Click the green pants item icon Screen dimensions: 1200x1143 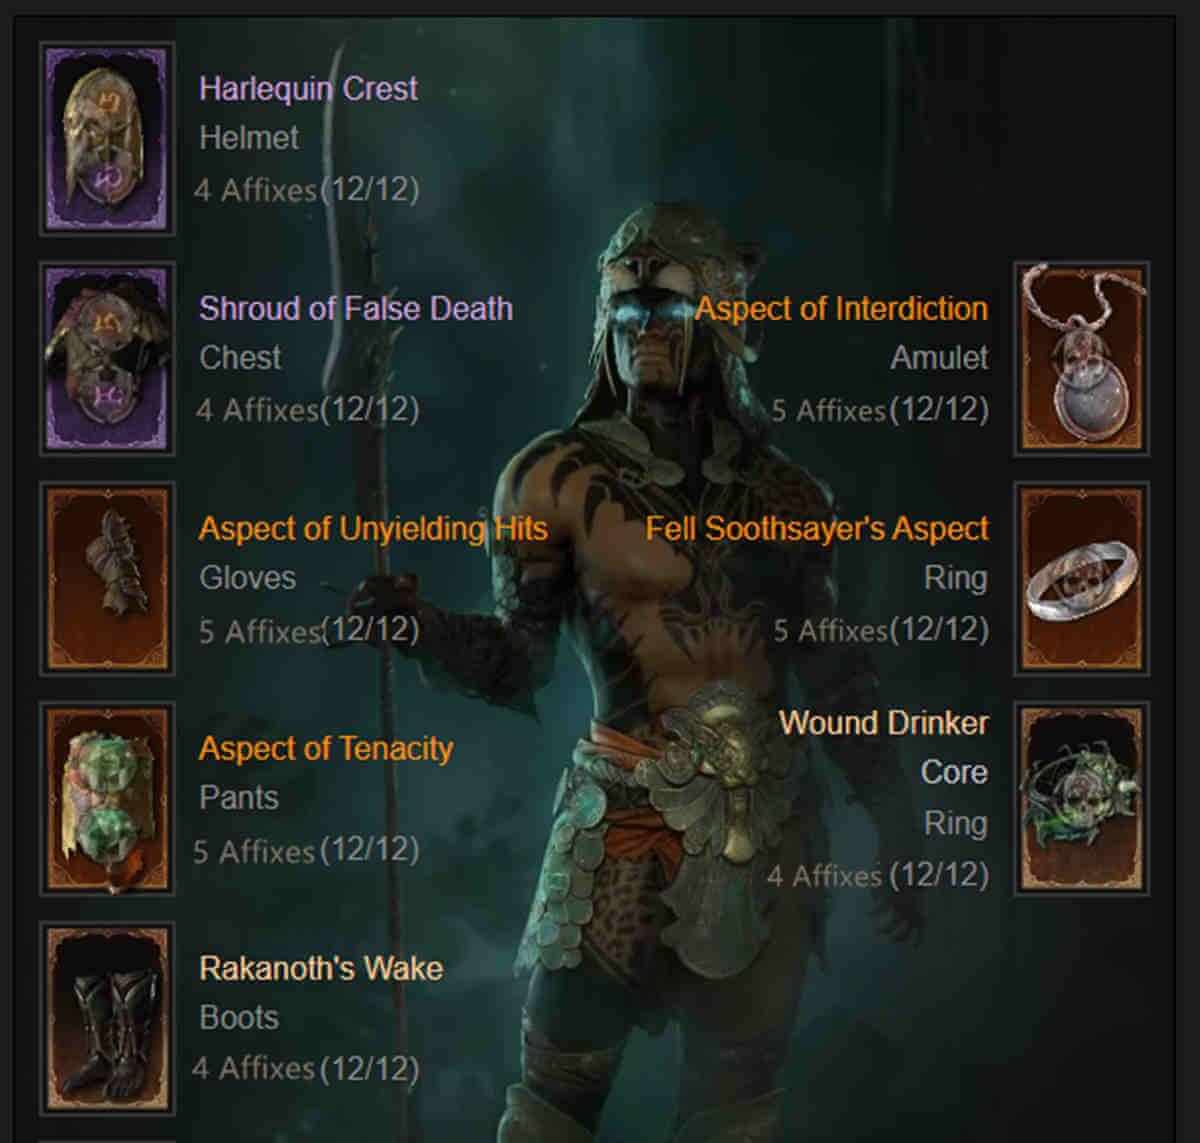point(107,798)
